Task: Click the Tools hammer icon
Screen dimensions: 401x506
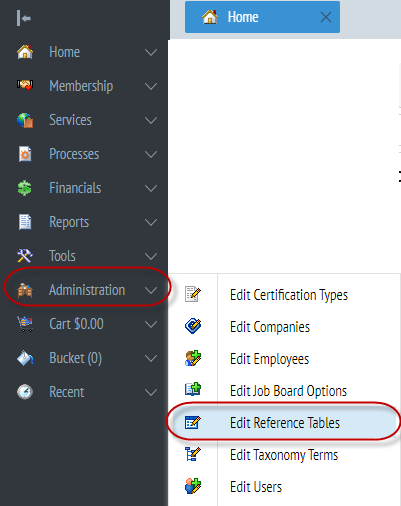Action: click(25, 256)
